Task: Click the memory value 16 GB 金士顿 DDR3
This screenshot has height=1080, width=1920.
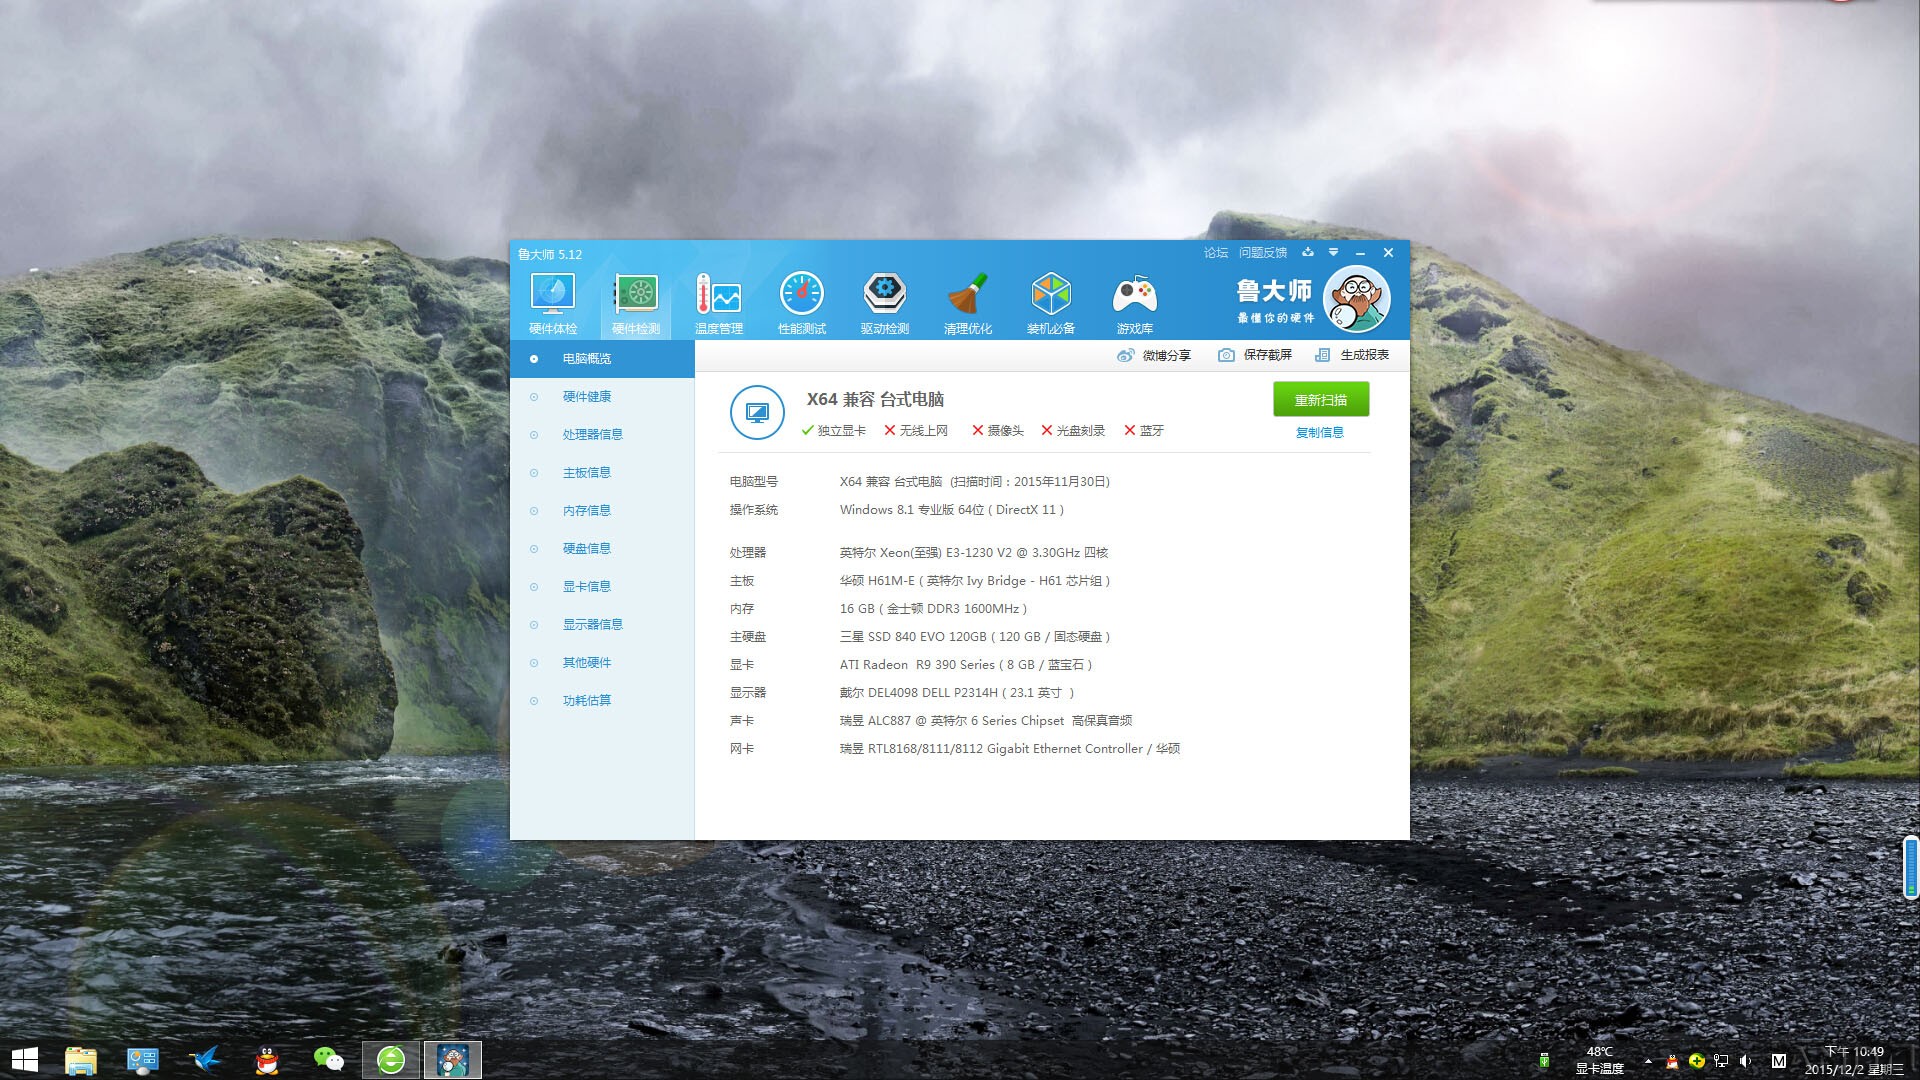Action: pos(933,608)
